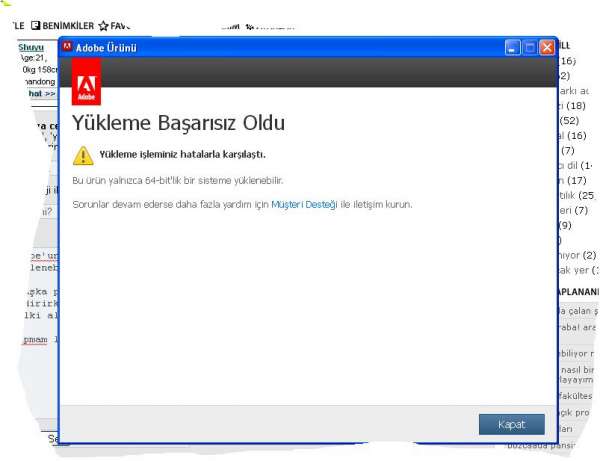Click the yellow warning triangle icon
The width and height of the screenshot is (600, 461).
83,155
